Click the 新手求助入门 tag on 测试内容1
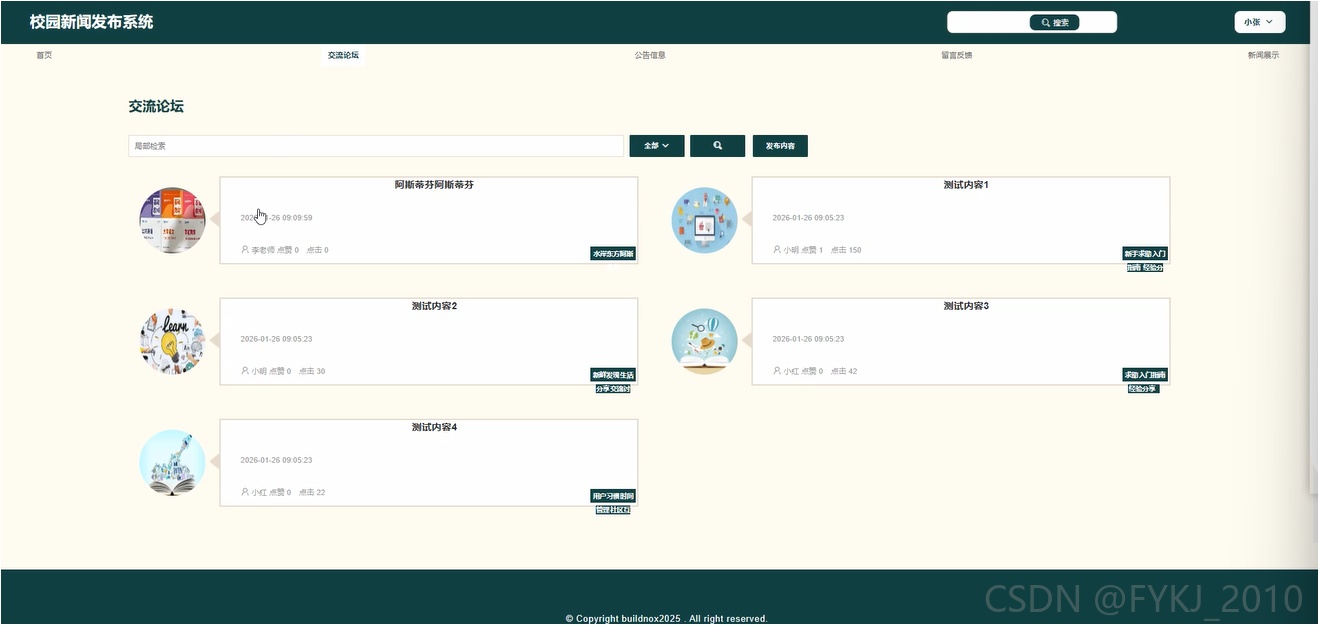 [x=1145, y=254]
